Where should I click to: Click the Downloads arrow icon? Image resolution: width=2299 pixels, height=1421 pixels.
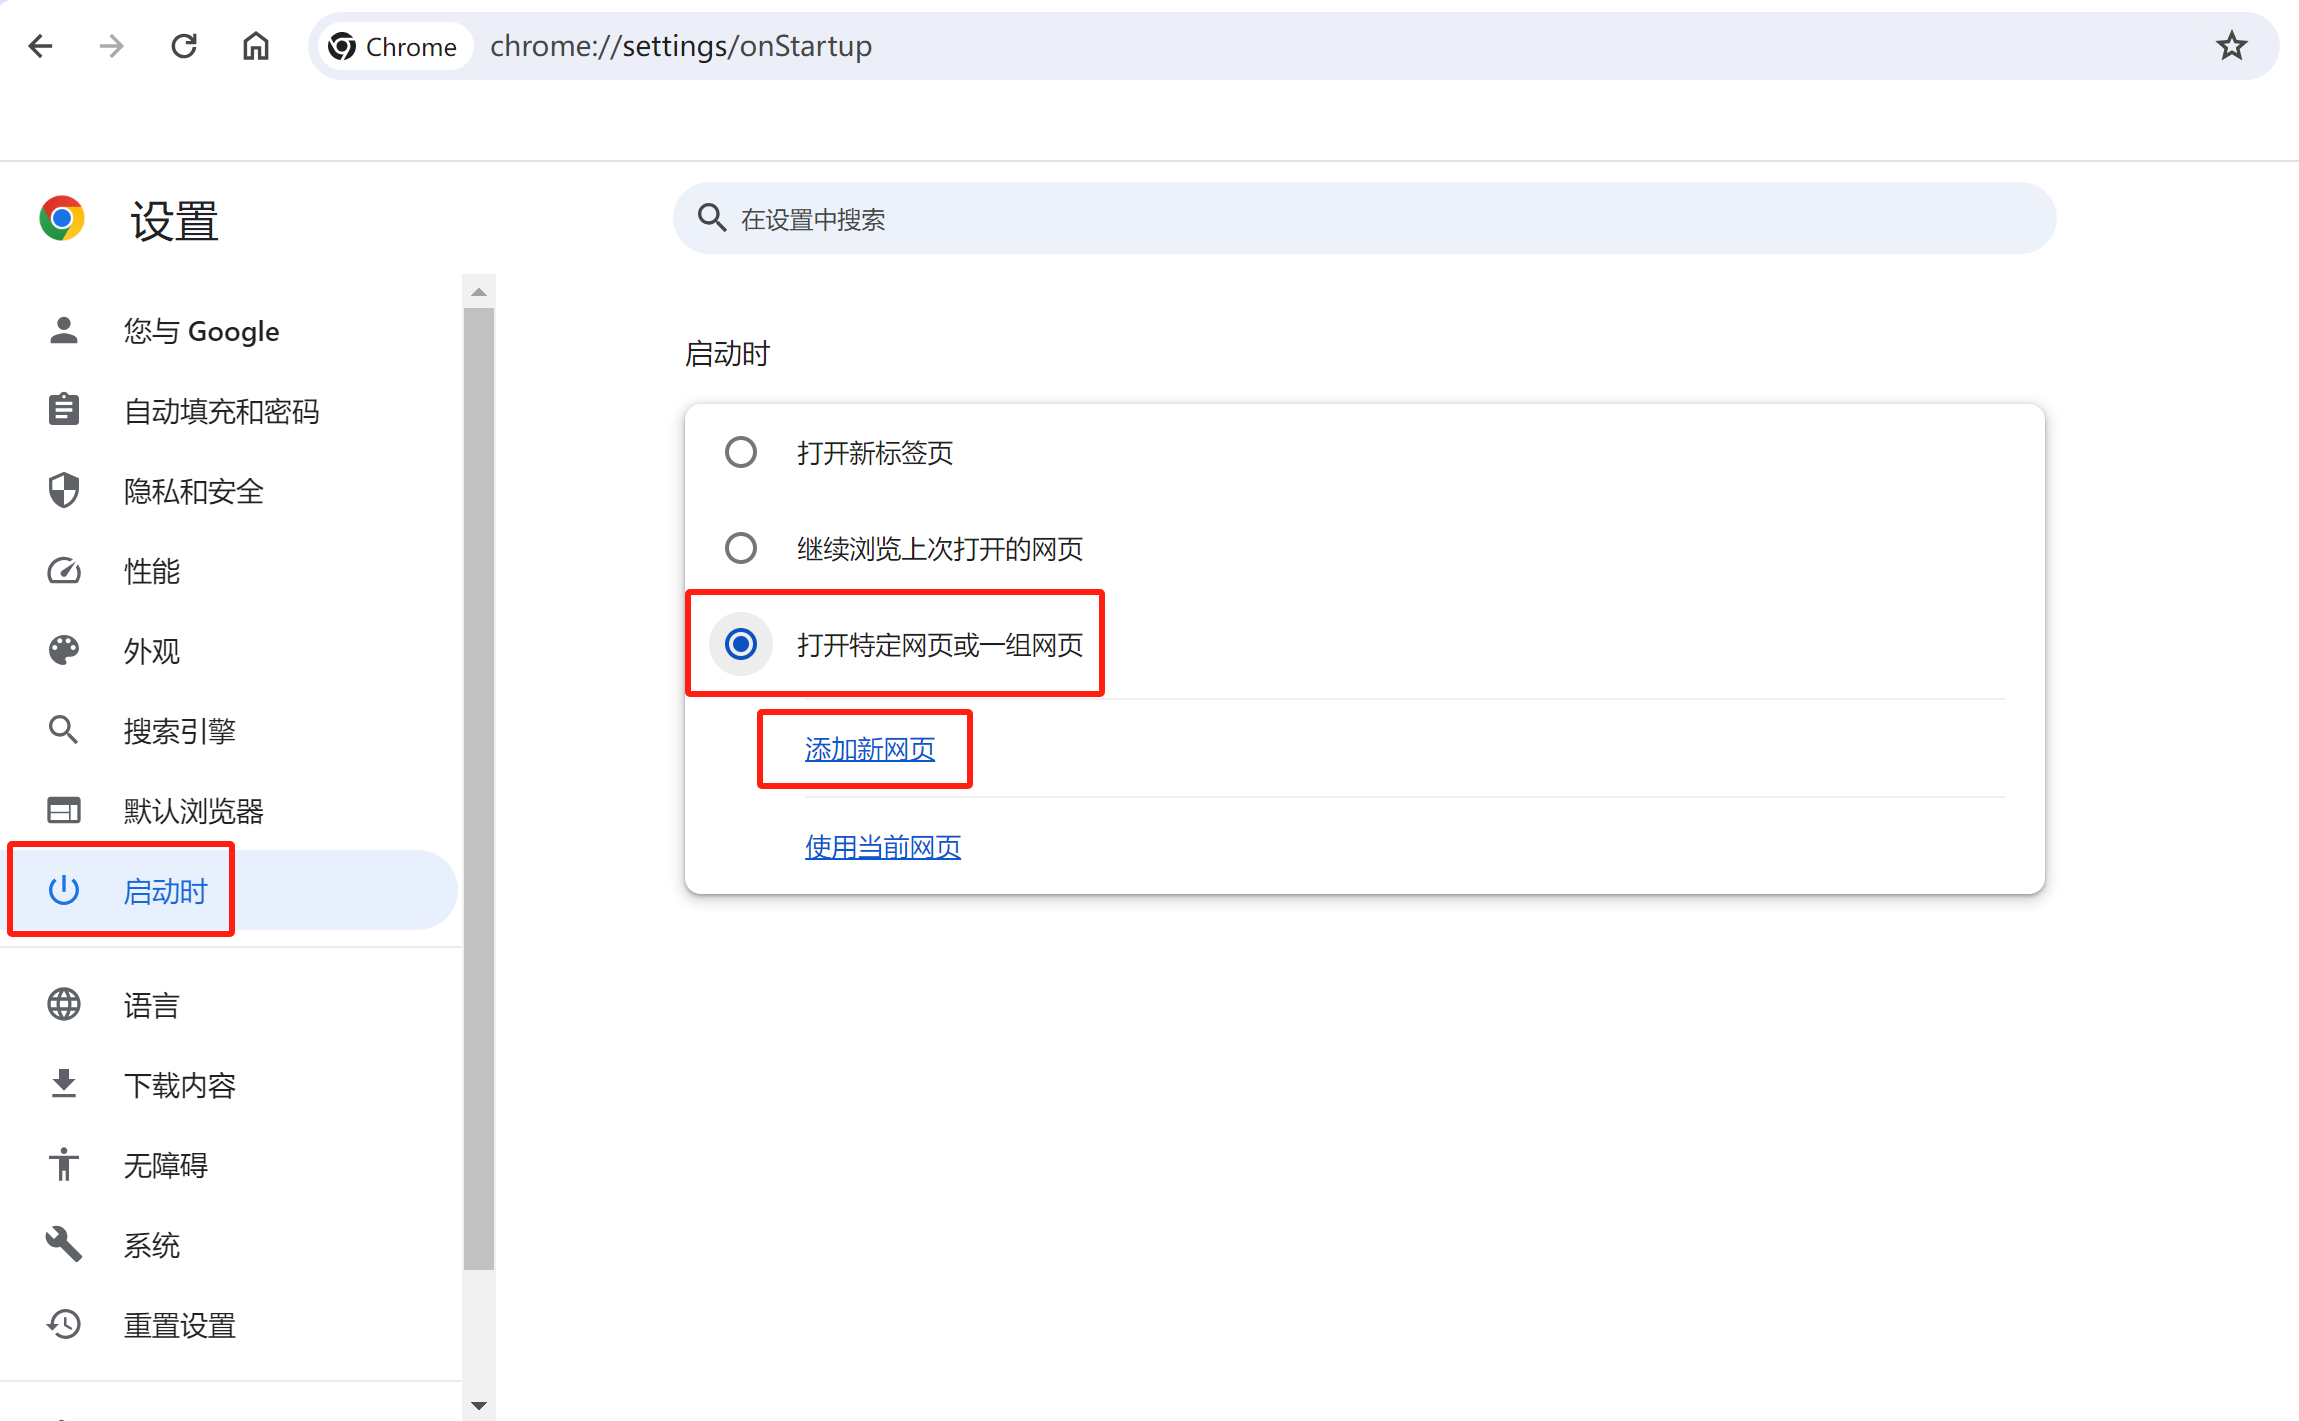click(64, 1084)
